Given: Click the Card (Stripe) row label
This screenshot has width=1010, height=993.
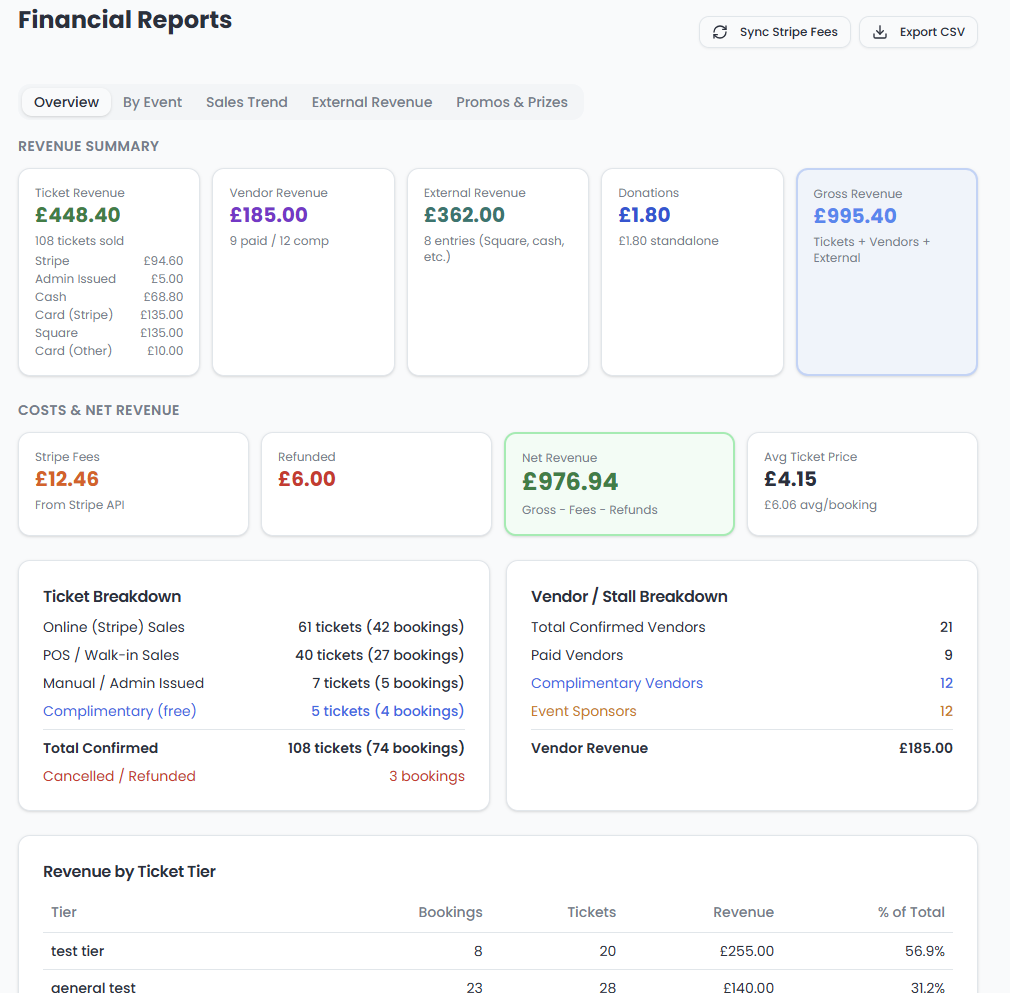Looking at the screenshot, I should click(74, 315).
